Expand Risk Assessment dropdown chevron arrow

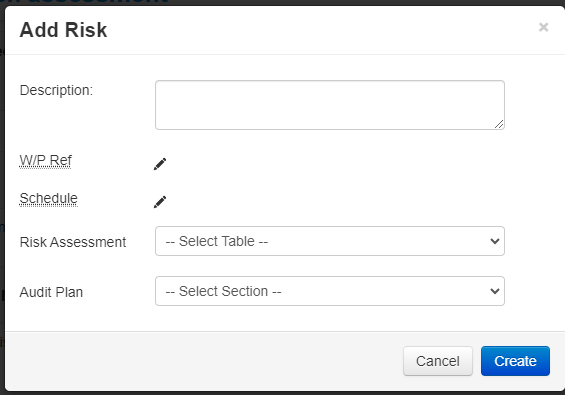pyautogui.click(x=495, y=241)
